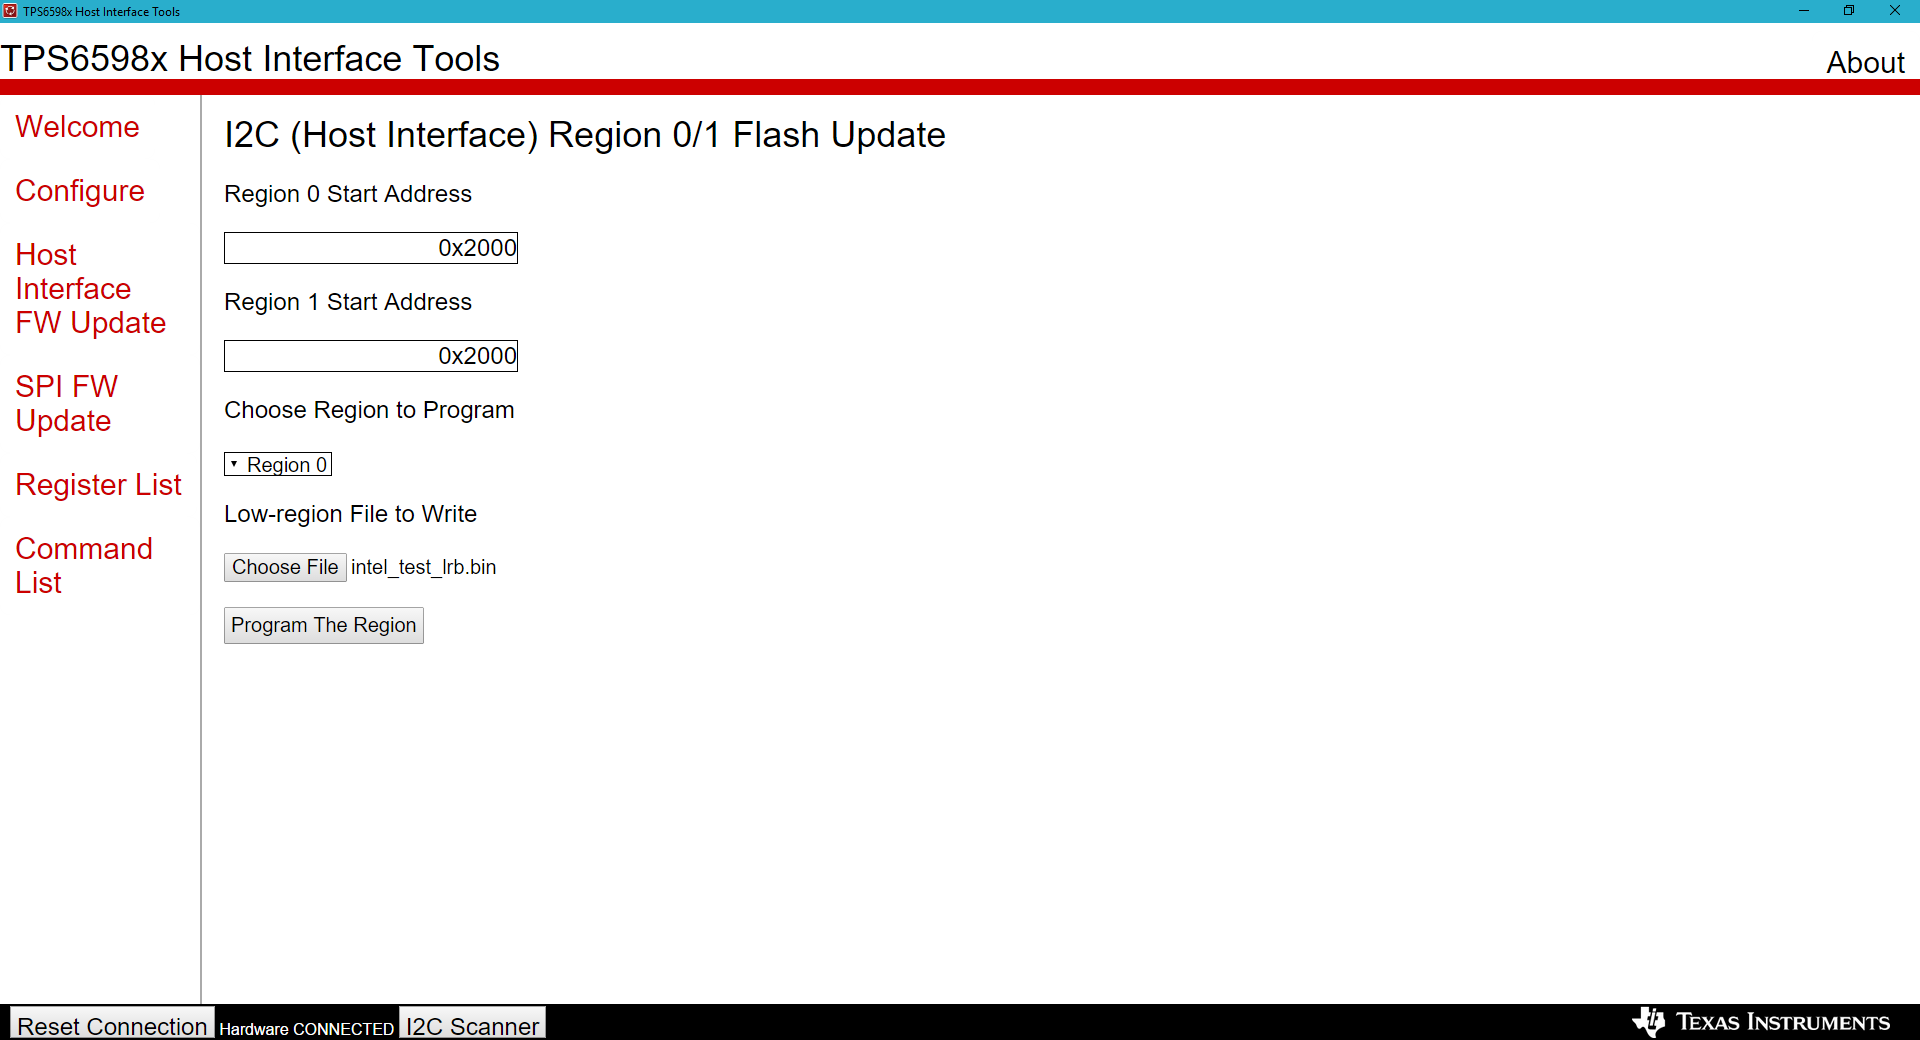Open the Command List page
This screenshot has width=1920, height=1040.
[x=84, y=565]
